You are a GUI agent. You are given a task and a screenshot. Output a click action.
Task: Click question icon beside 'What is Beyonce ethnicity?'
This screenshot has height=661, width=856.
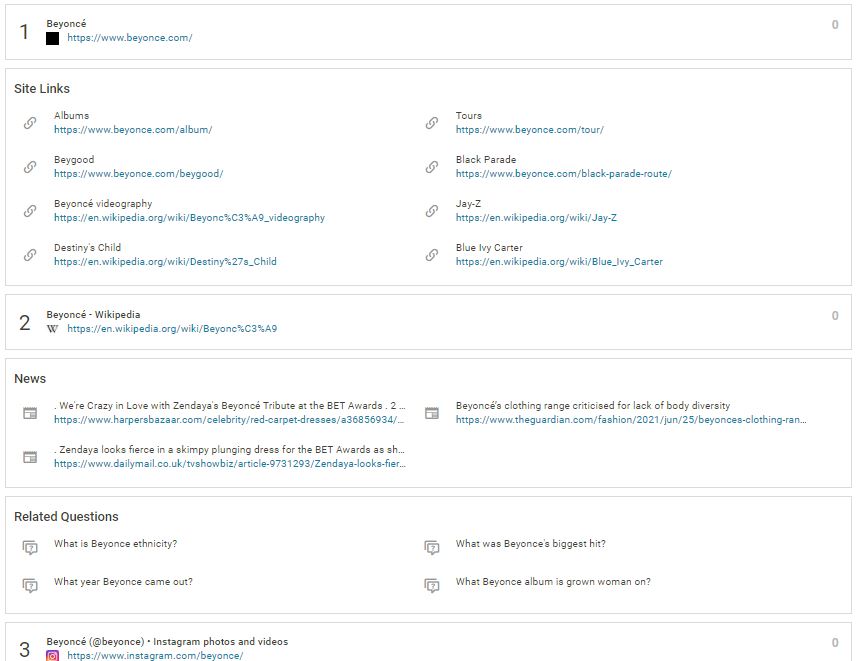(x=30, y=547)
